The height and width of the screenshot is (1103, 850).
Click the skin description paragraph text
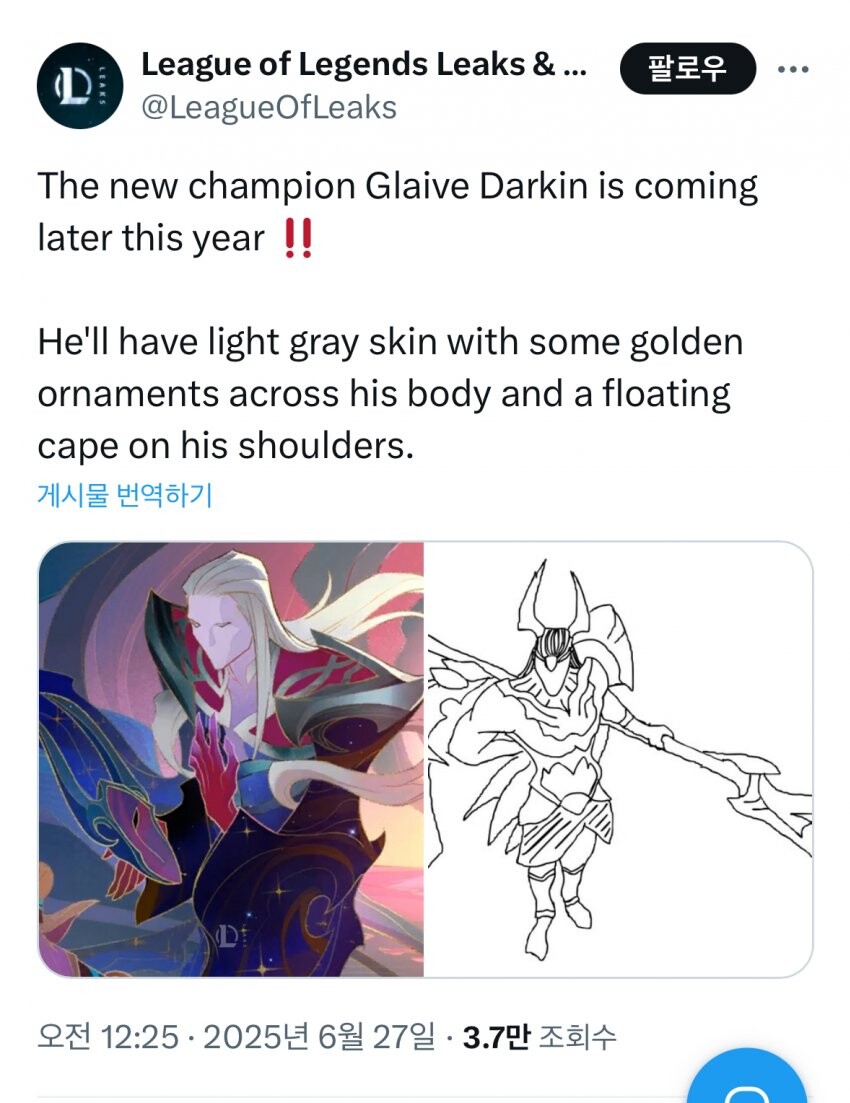(390, 394)
